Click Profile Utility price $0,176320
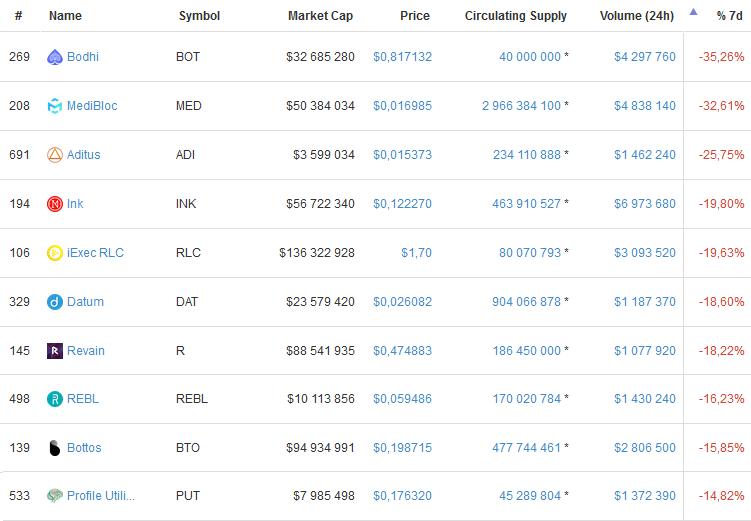Viewport: 751px width, 521px height. pyautogui.click(x=402, y=496)
